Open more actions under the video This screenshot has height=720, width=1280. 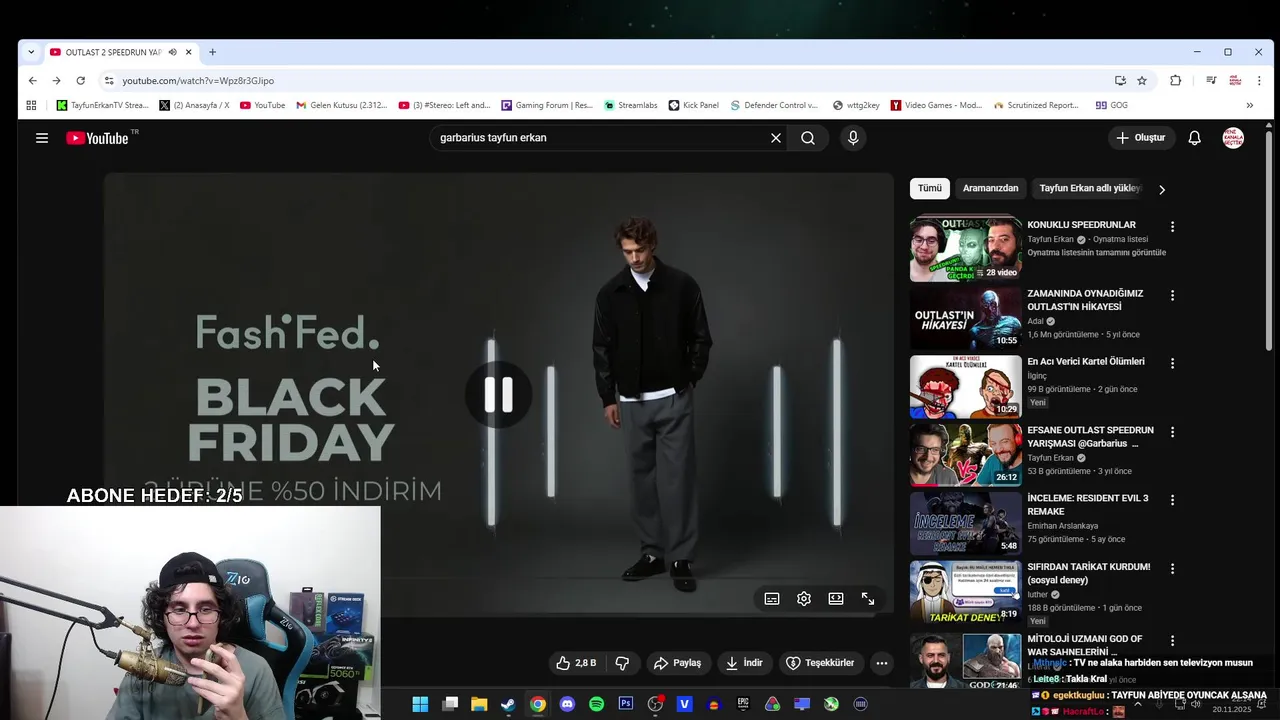881,663
